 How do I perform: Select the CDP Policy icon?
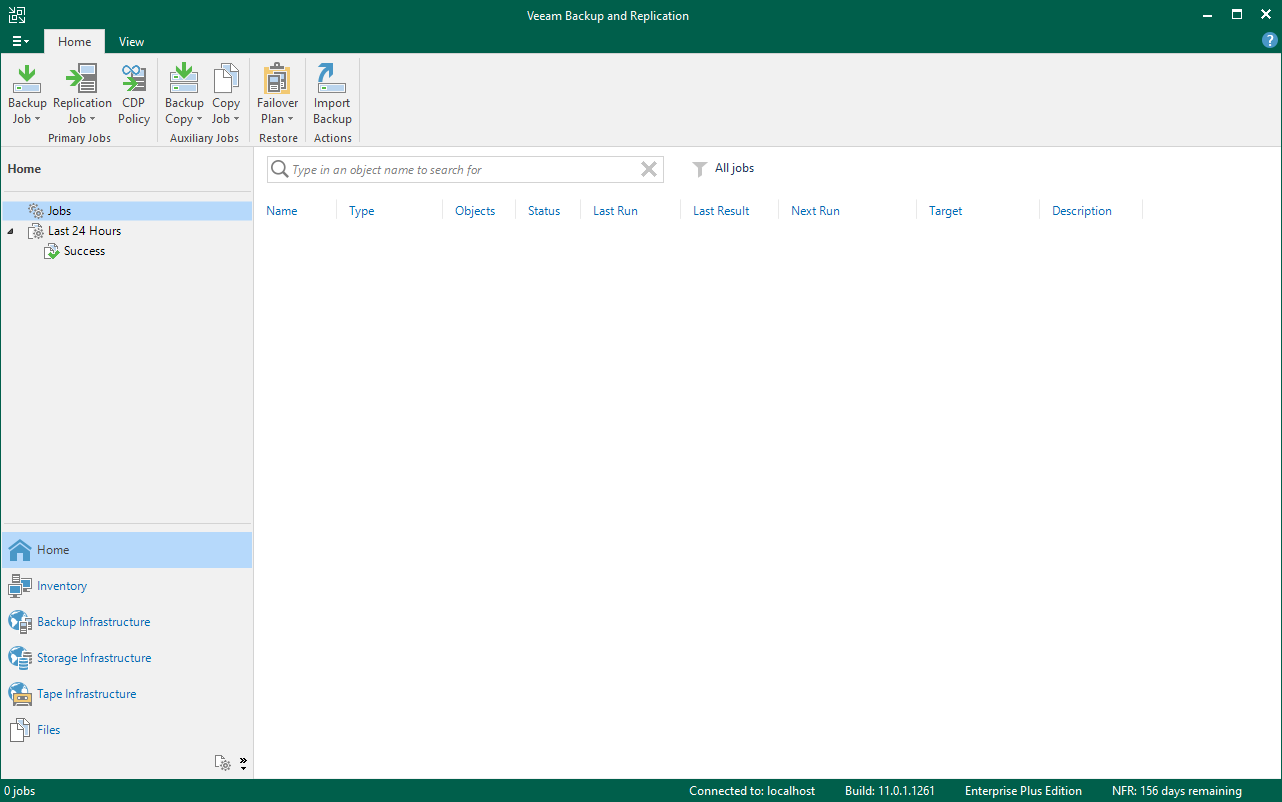click(x=134, y=80)
